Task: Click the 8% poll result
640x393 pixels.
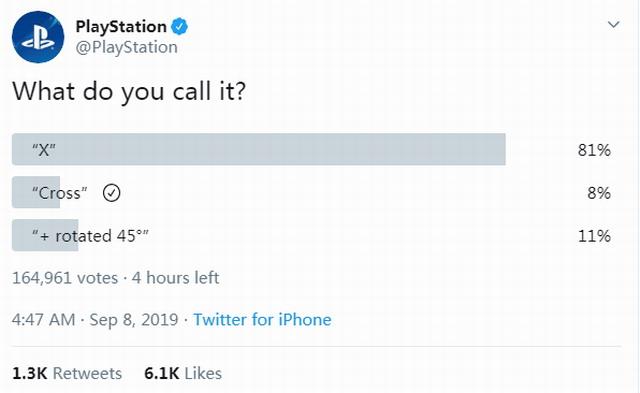Action: pyautogui.click(x=599, y=193)
